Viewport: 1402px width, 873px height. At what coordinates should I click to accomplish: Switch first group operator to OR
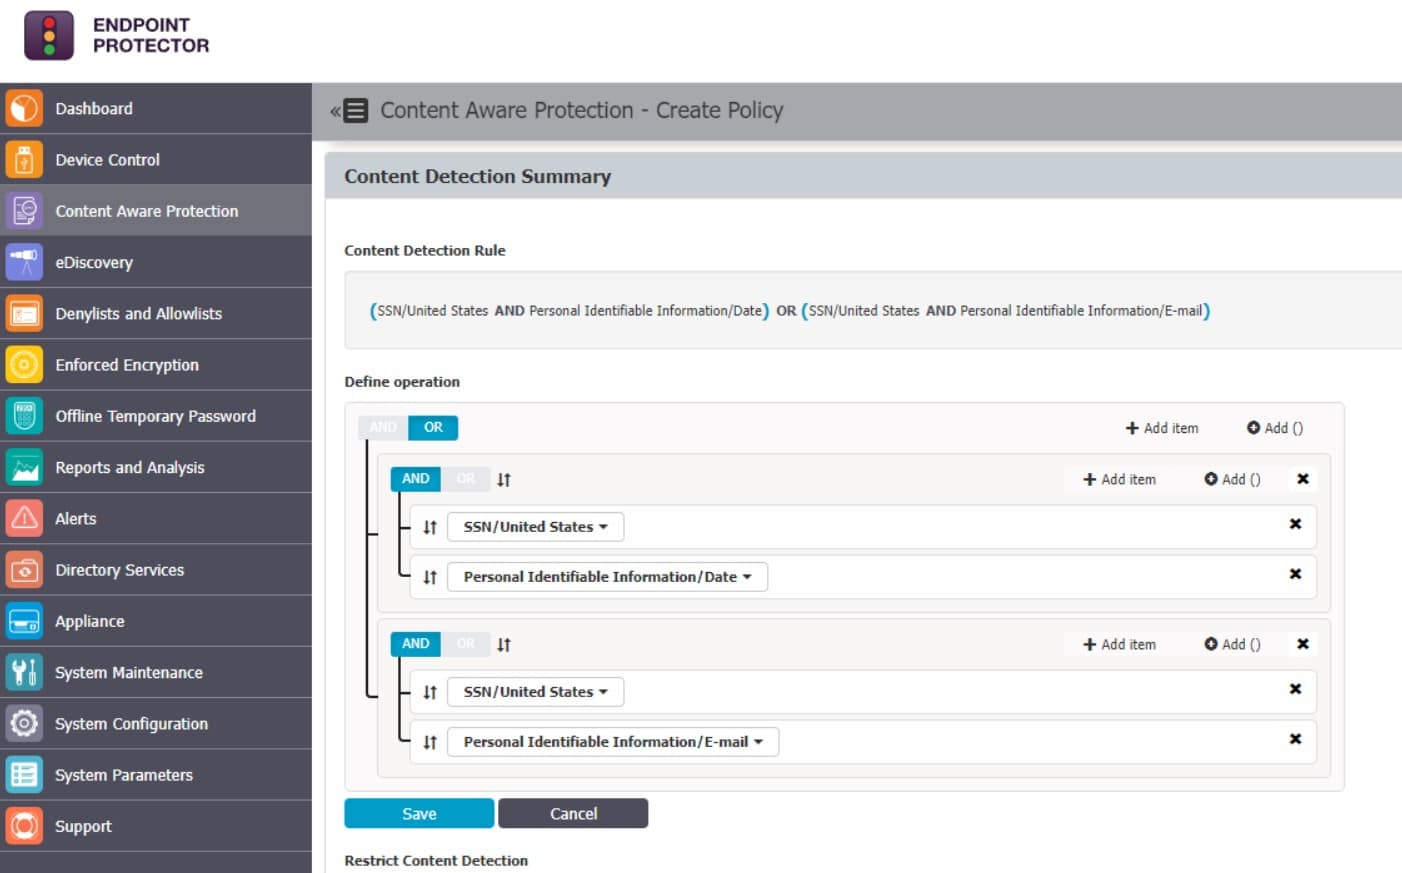click(465, 479)
